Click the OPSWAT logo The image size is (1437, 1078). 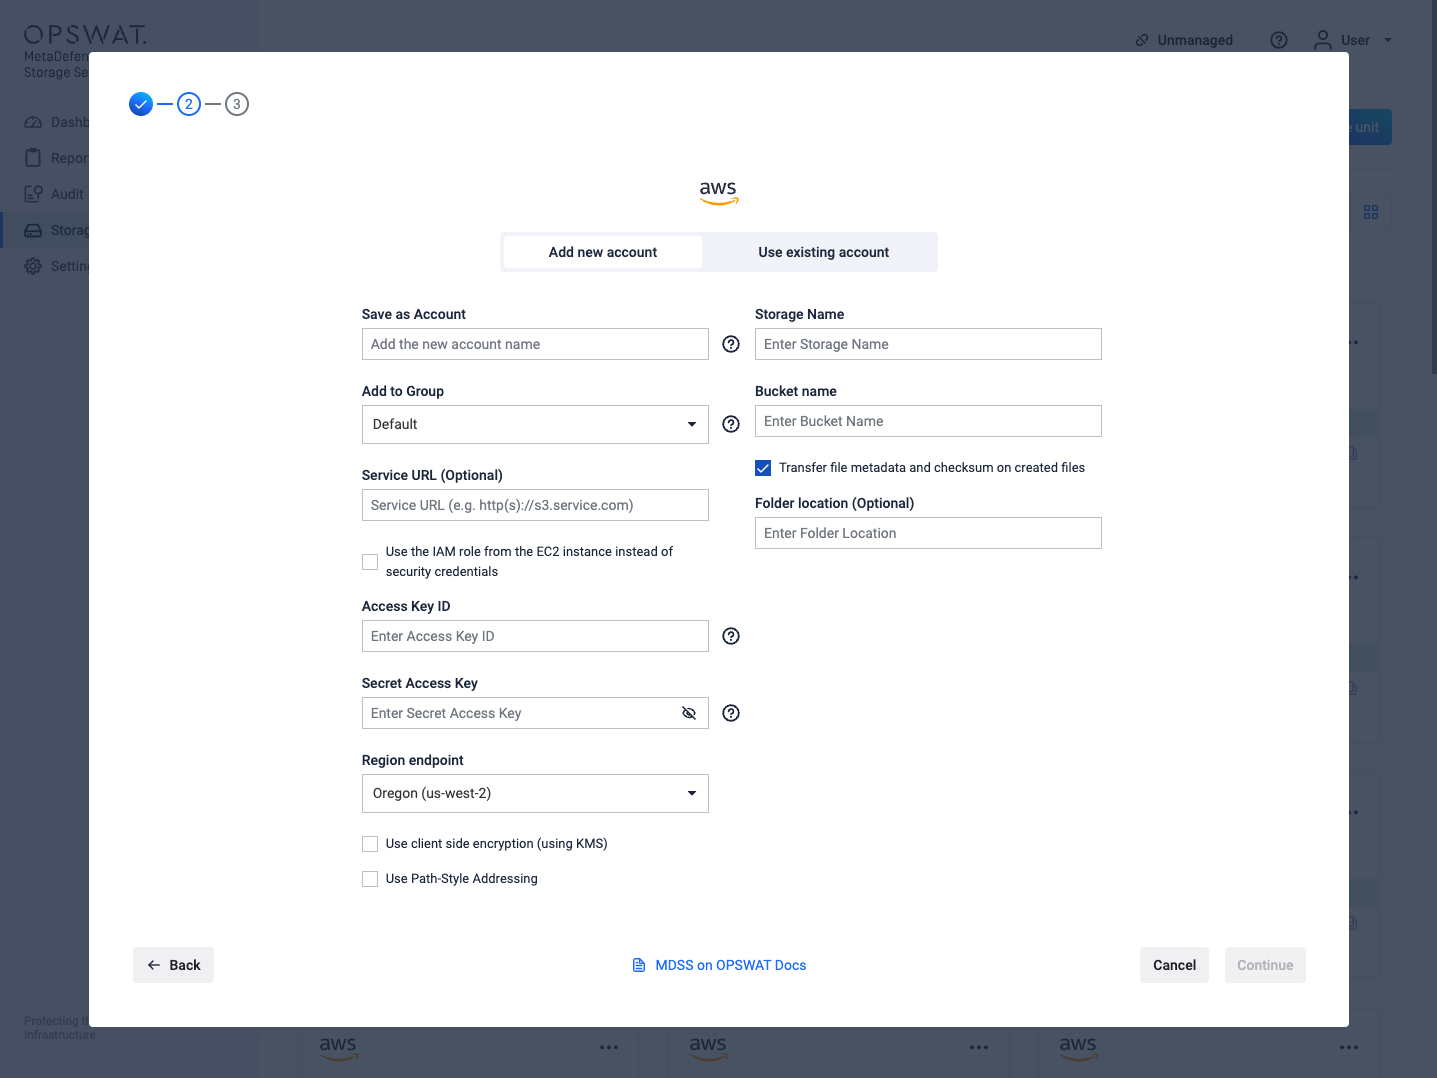(x=85, y=35)
